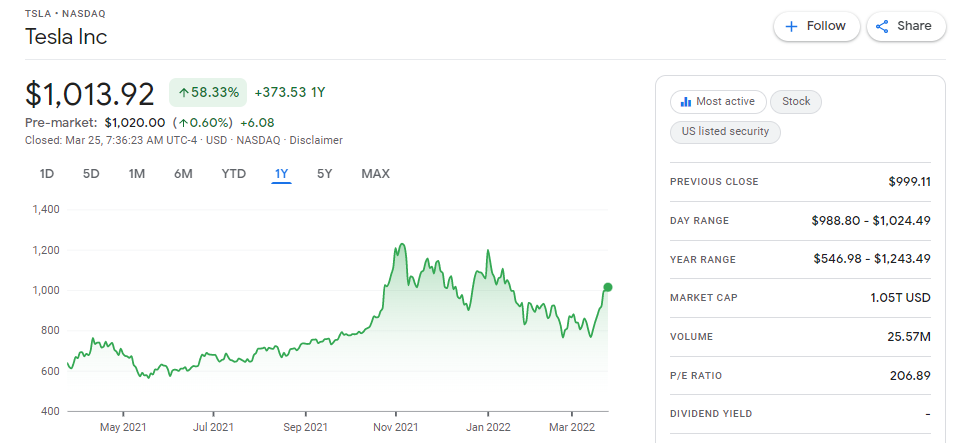Viewport: 968px width, 443px height.
Task: Click the Mar 2022 x-axis label
Action: tap(572, 427)
